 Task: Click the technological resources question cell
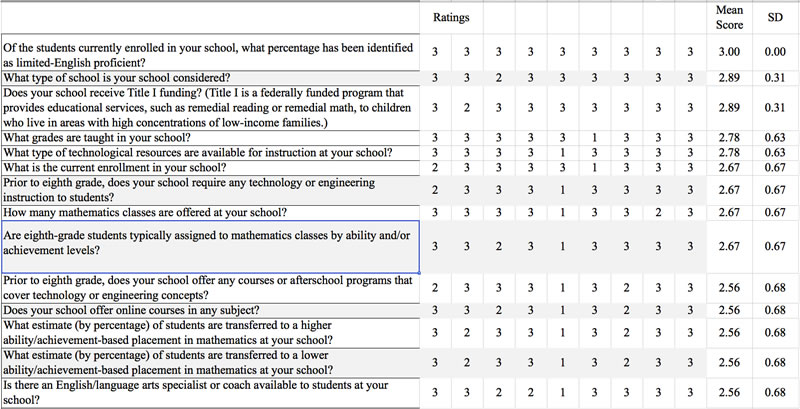208,152
